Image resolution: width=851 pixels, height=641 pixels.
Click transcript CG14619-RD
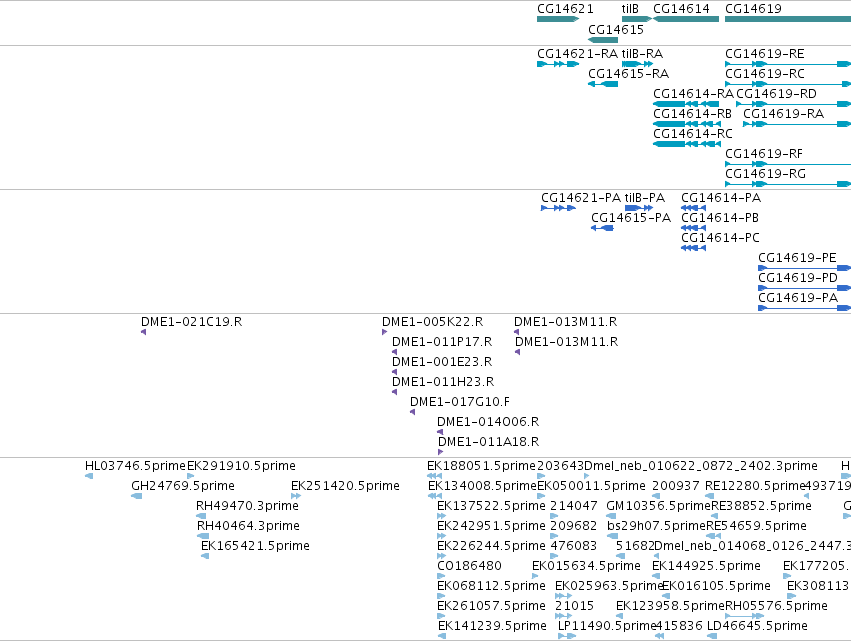click(x=793, y=104)
